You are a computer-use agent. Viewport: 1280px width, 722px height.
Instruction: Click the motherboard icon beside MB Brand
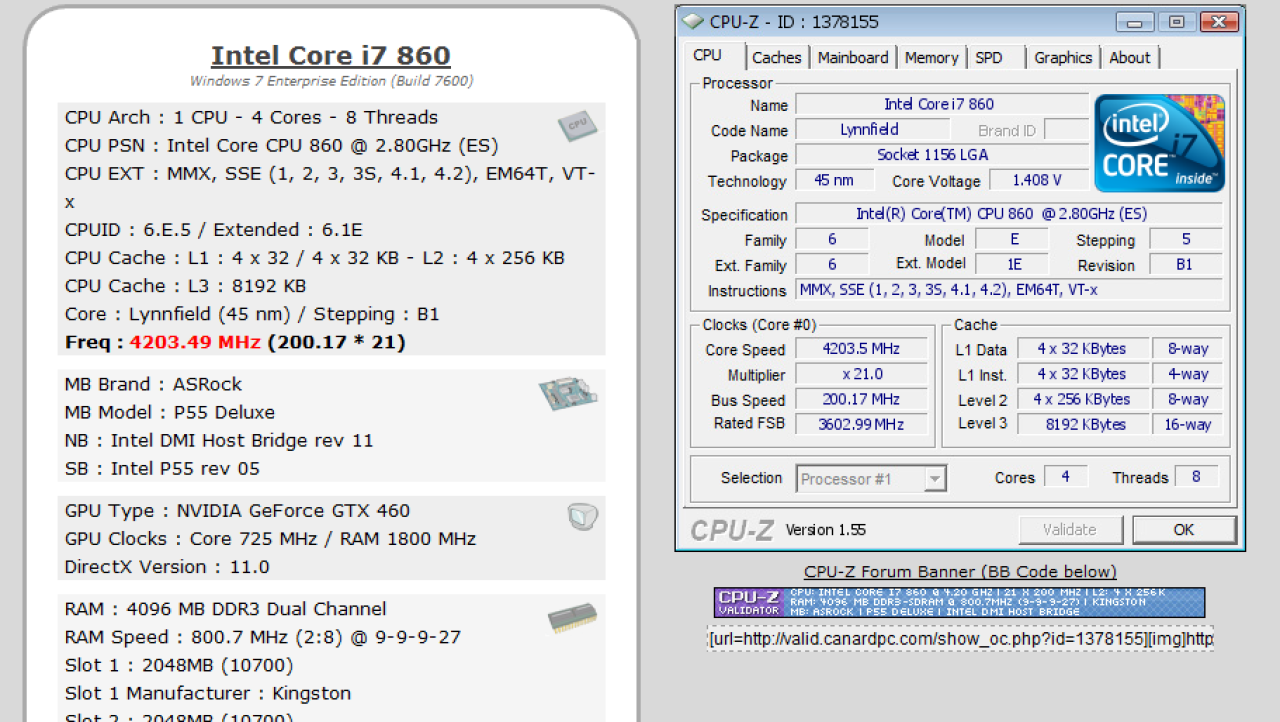568,393
